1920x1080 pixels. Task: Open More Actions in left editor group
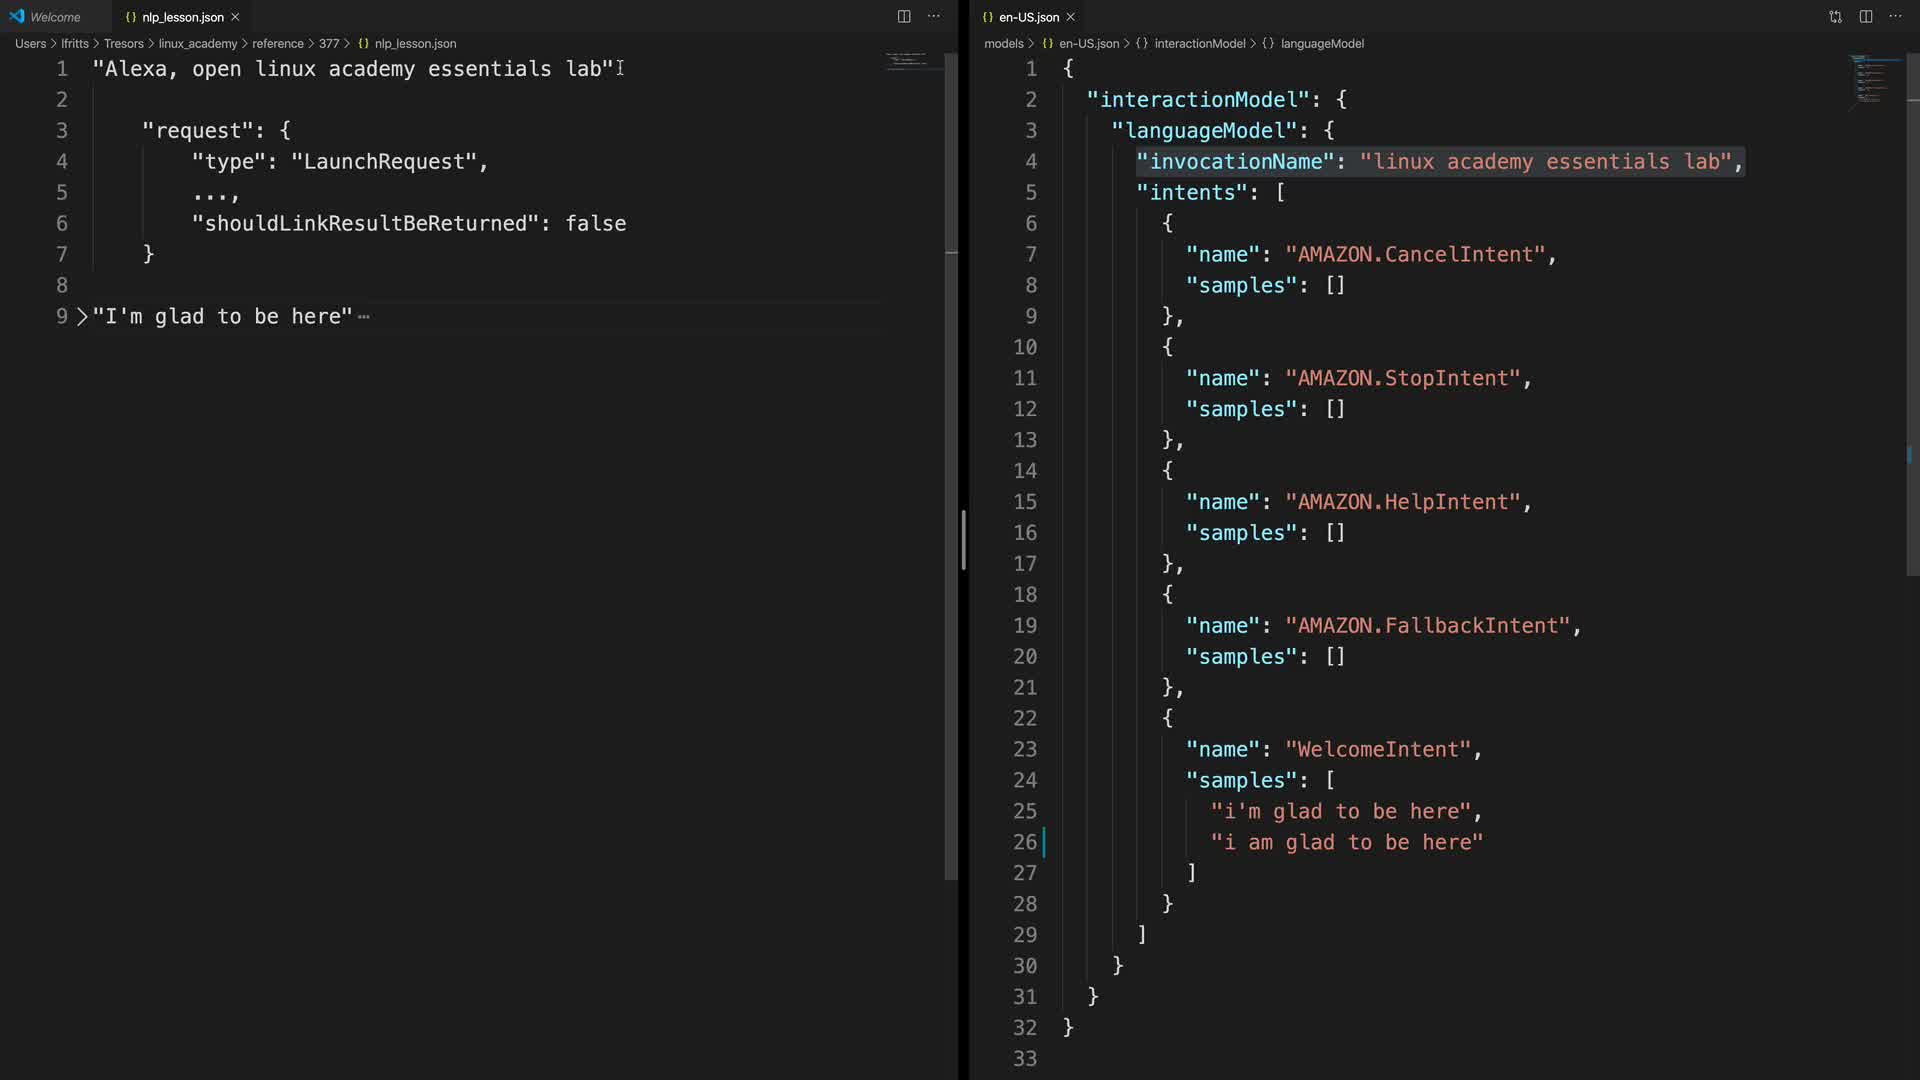pos(934,16)
